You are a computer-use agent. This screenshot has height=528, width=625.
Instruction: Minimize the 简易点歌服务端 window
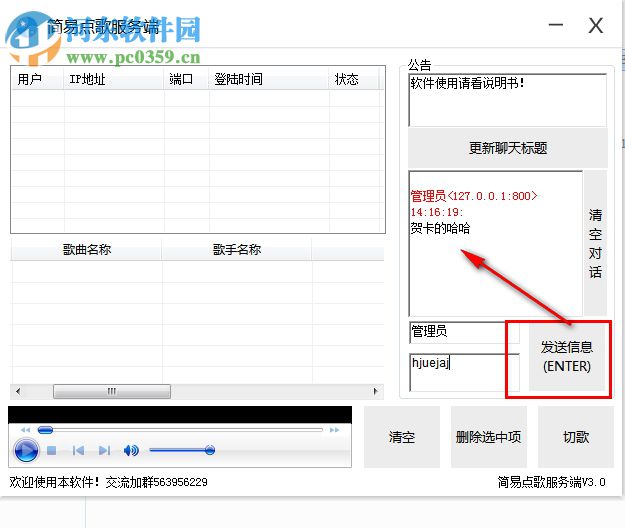point(556,26)
